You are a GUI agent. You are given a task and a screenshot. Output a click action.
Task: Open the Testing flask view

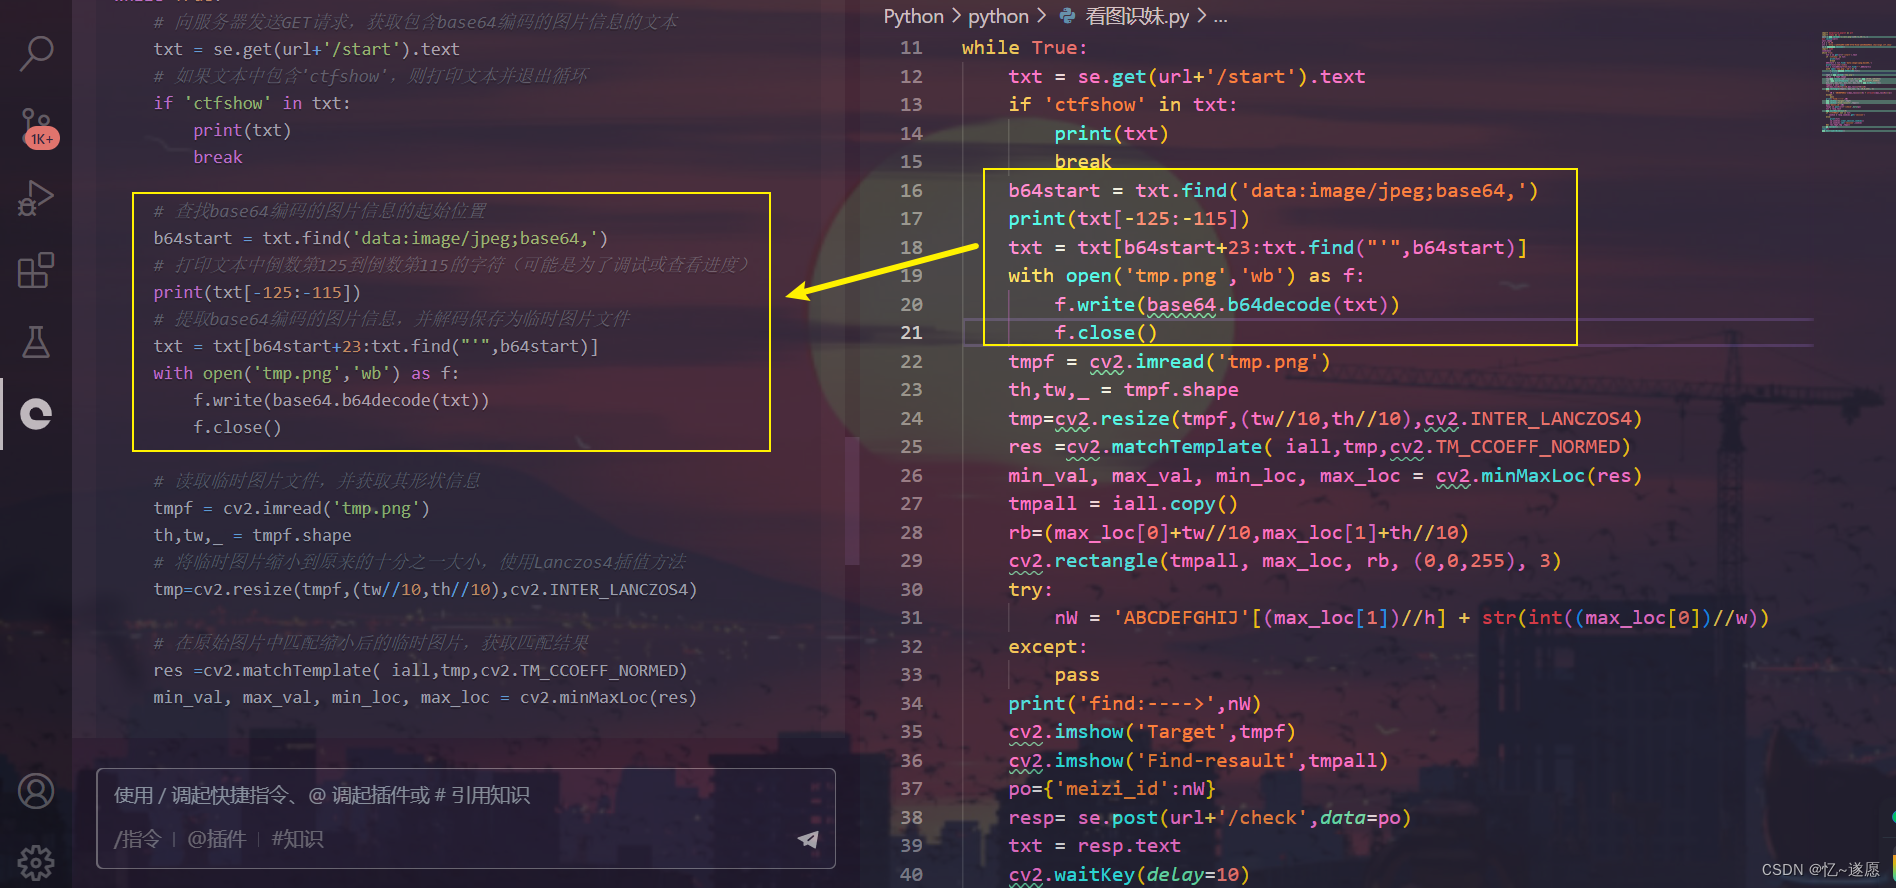tap(36, 342)
